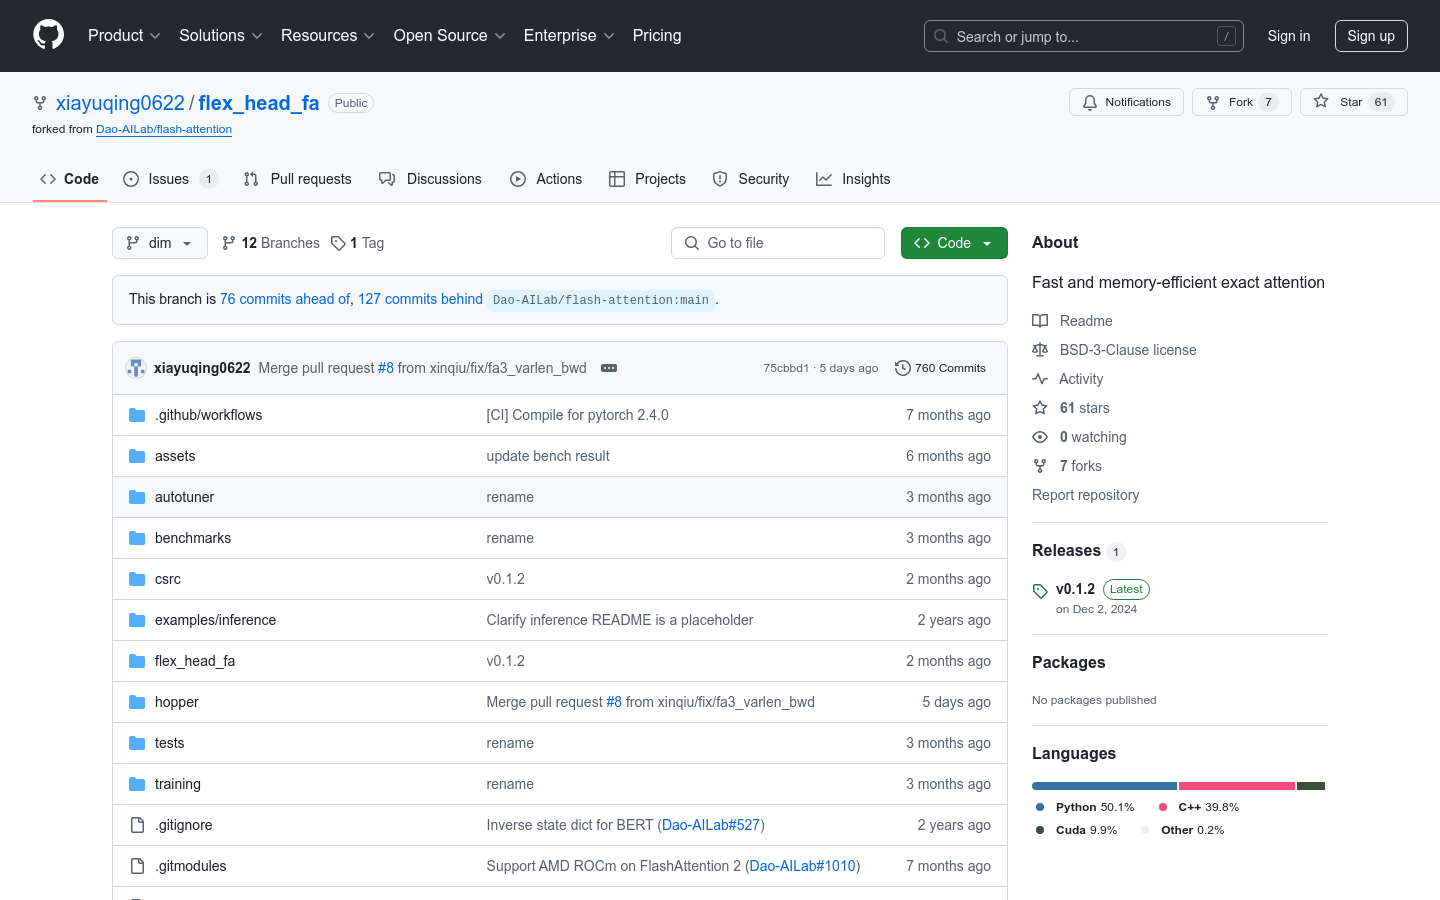This screenshot has width=1440, height=900.
Task: Click the tag icon beside 1 Tag
Action: click(338, 243)
